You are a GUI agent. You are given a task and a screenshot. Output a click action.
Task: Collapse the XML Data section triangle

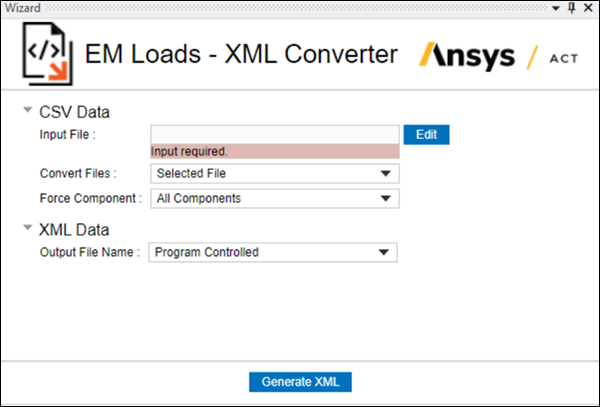coord(27,228)
